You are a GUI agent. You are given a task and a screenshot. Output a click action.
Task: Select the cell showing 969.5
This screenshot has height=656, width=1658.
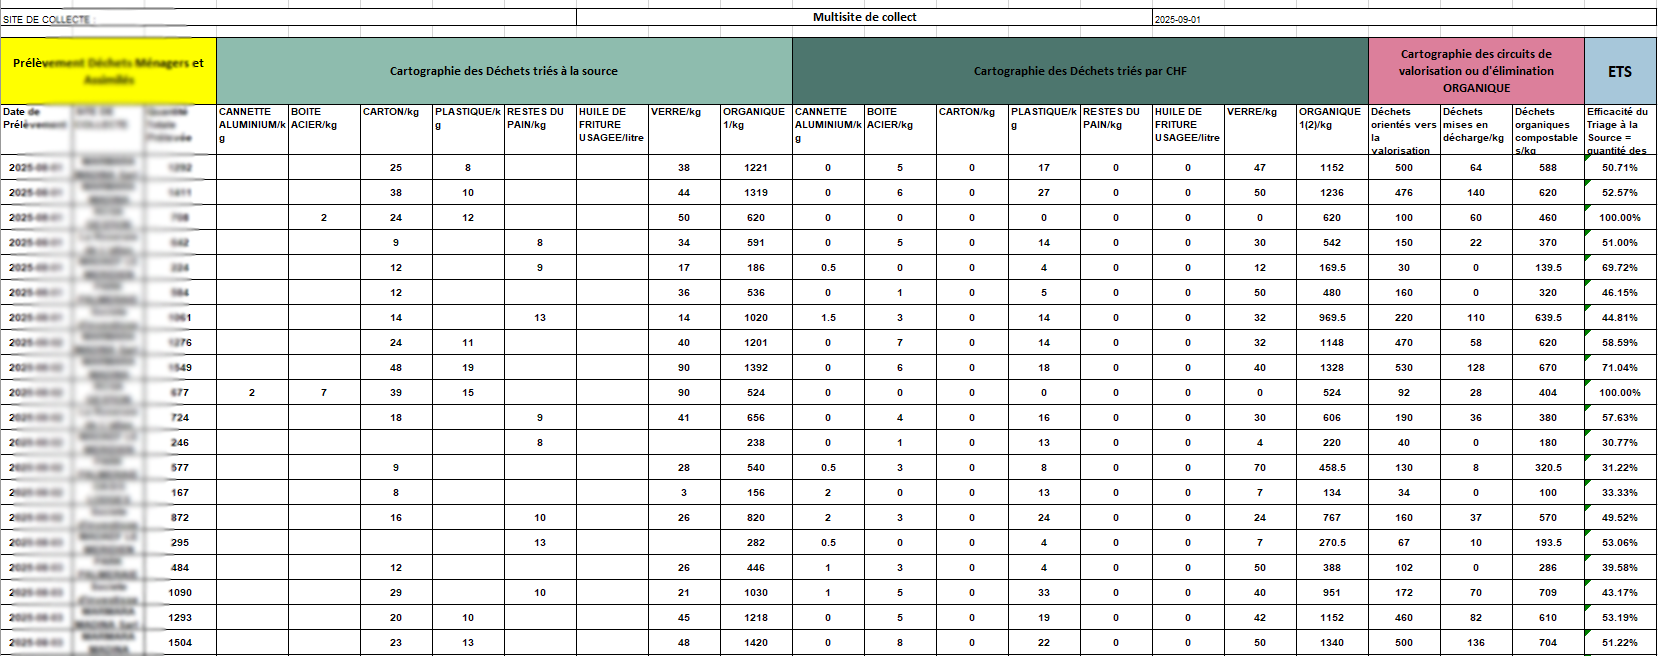pos(1331,317)
